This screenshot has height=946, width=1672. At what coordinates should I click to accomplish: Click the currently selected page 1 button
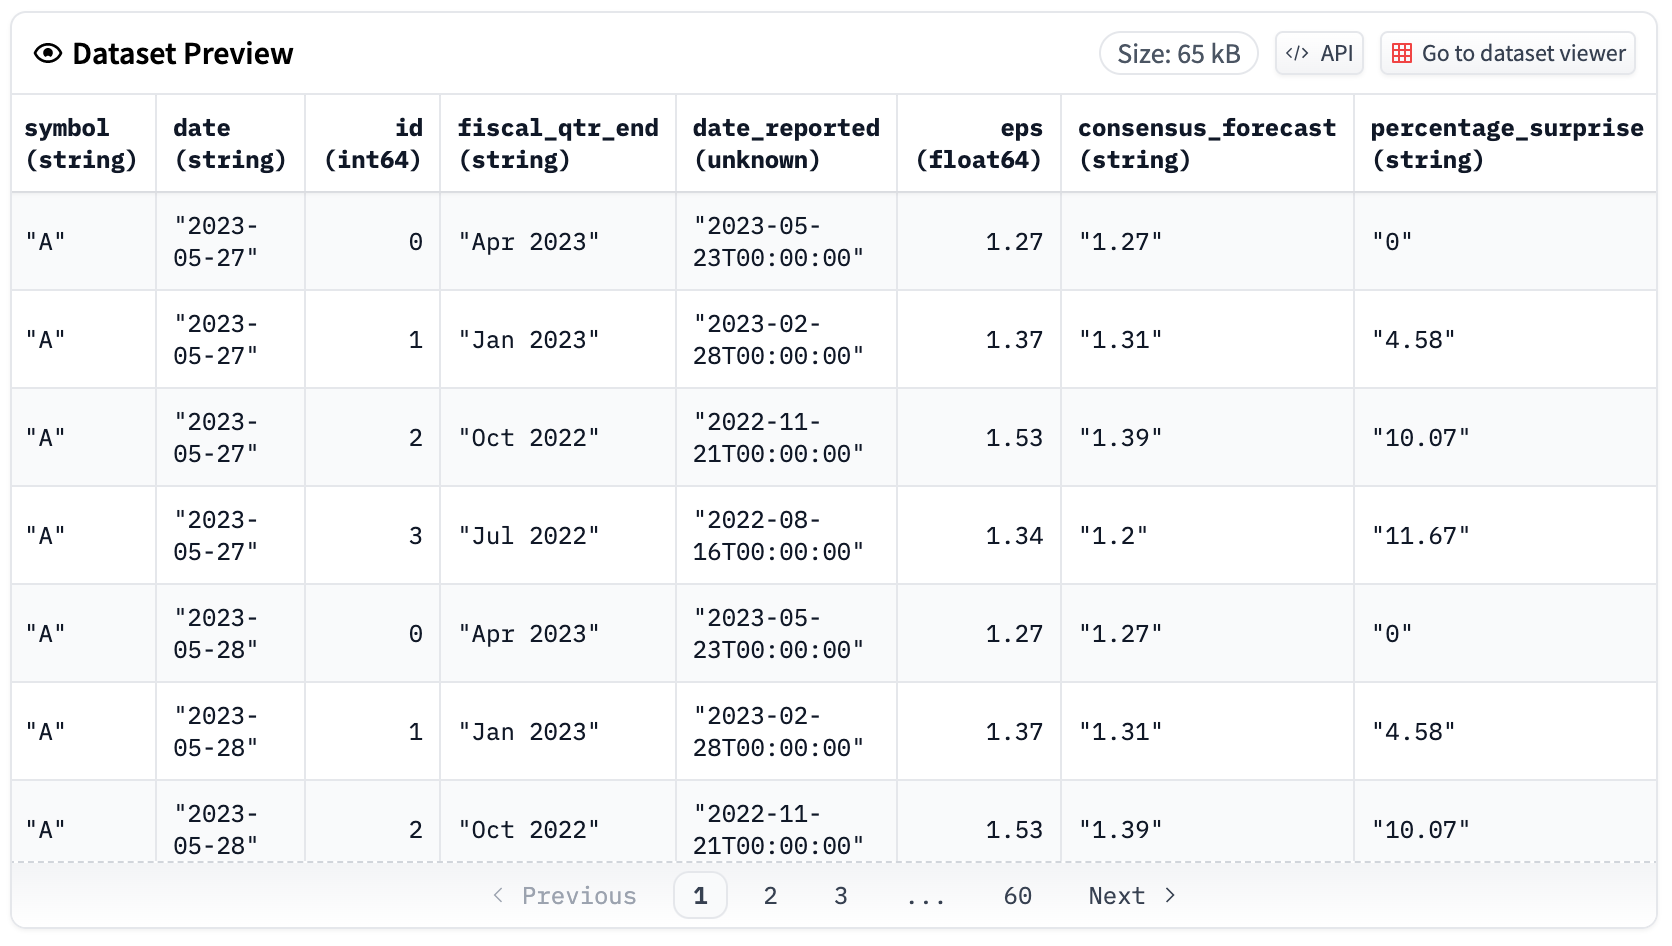coord(700,895)
